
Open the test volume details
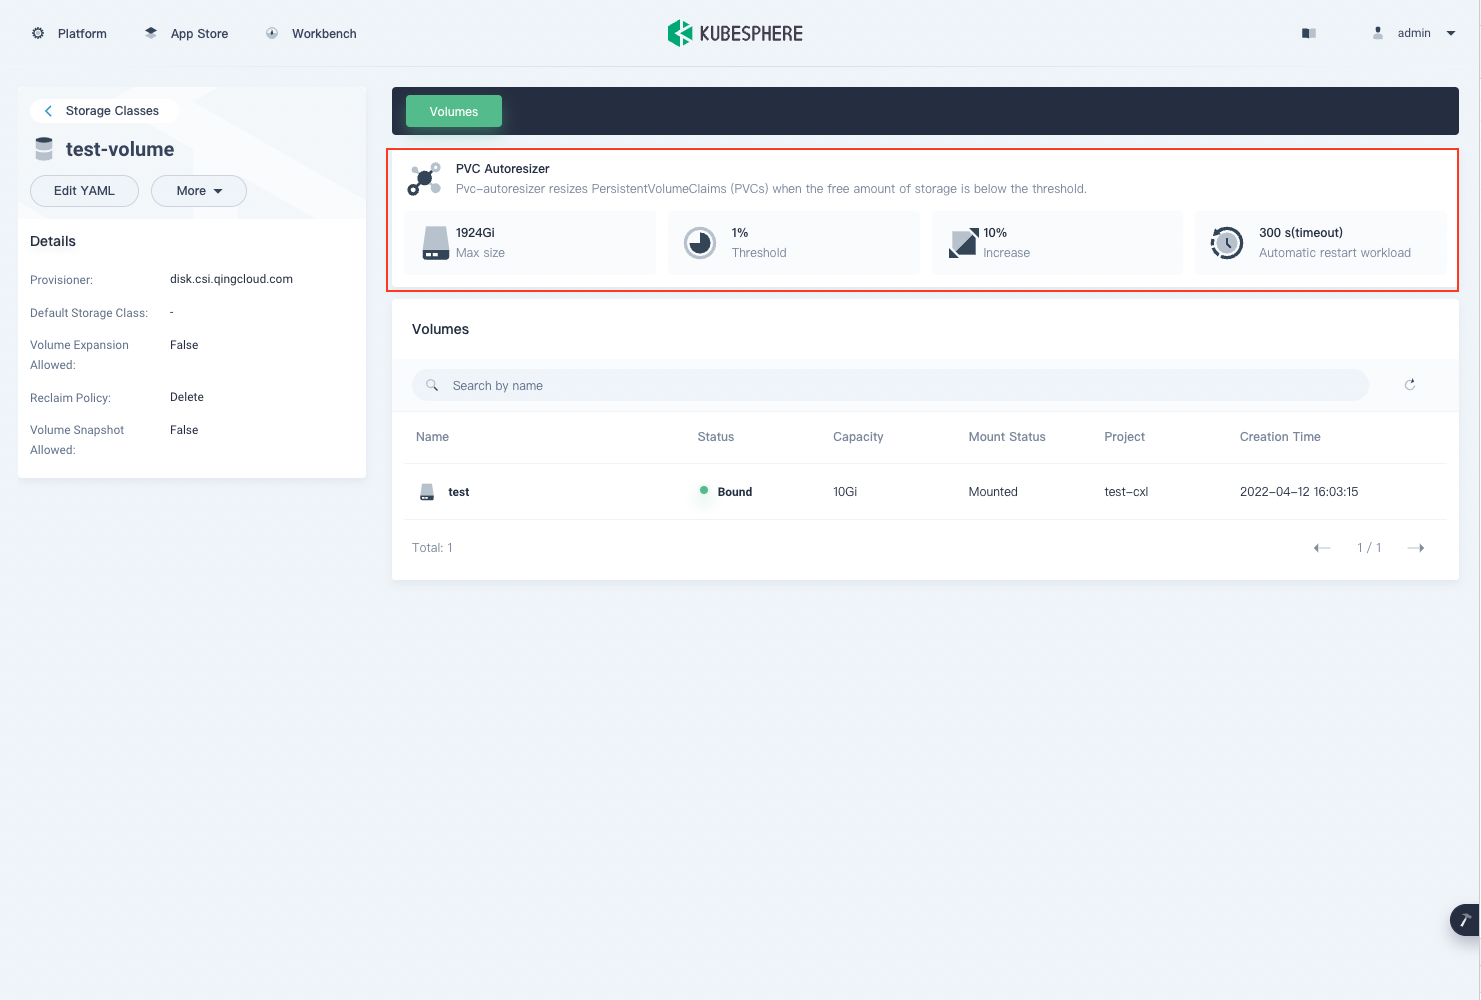pyautogui.click(x=459, y=491)
